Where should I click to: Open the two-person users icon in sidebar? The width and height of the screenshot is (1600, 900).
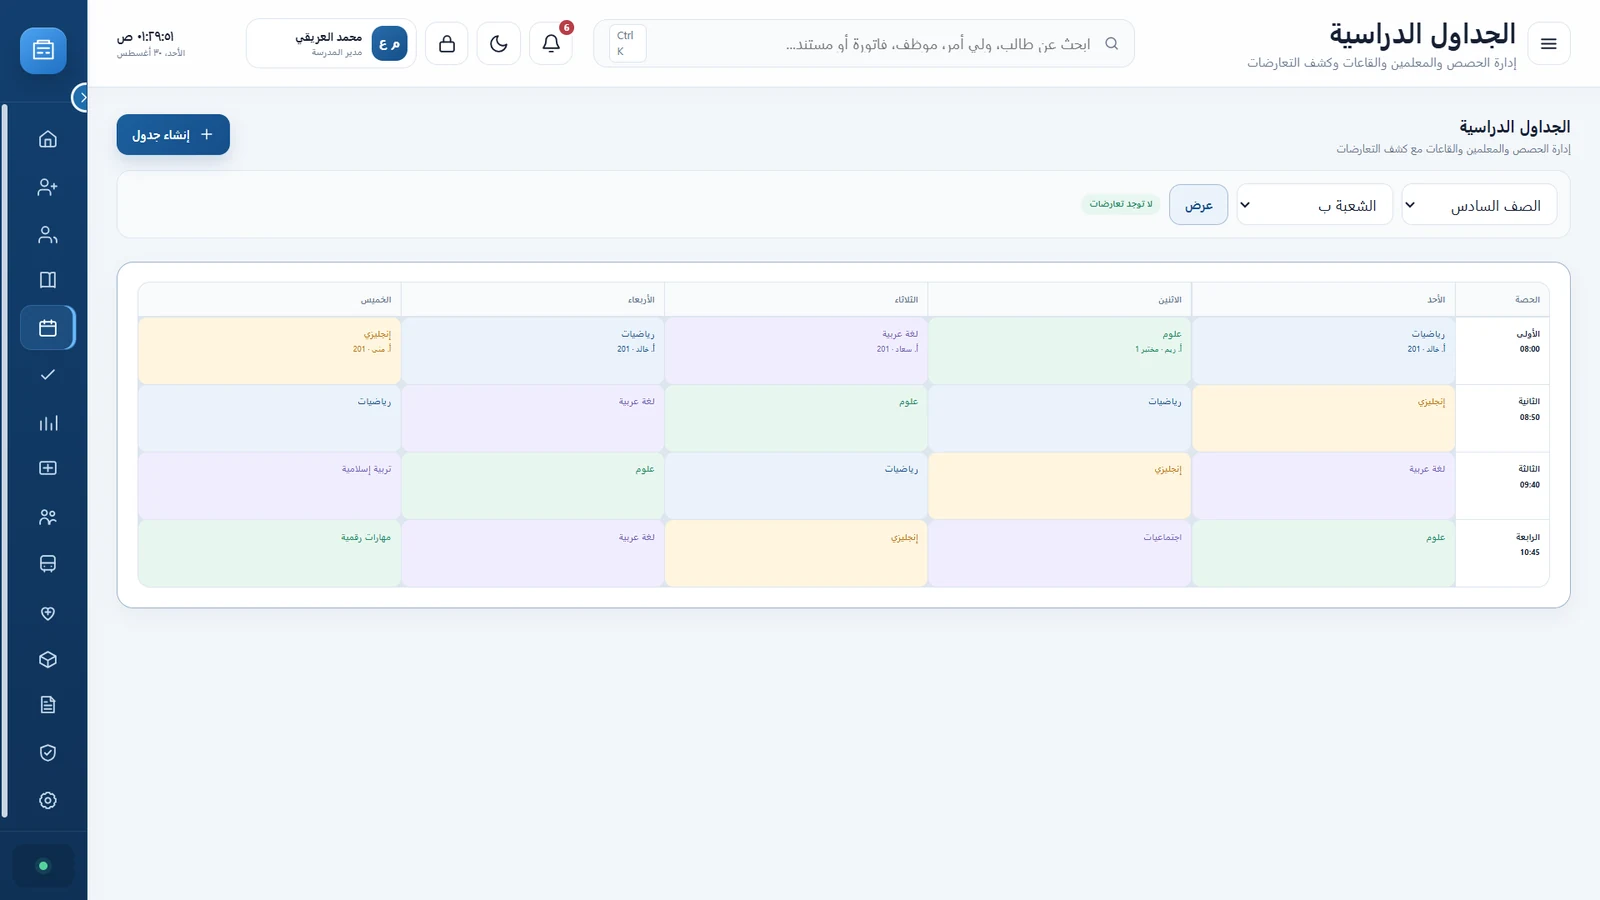coord(47,235)
